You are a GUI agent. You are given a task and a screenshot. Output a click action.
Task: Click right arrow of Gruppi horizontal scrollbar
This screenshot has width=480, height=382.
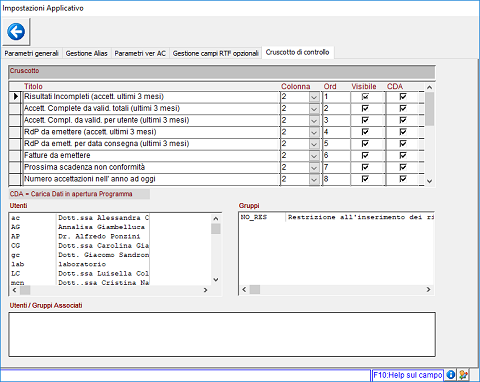[x=428, y=289]
